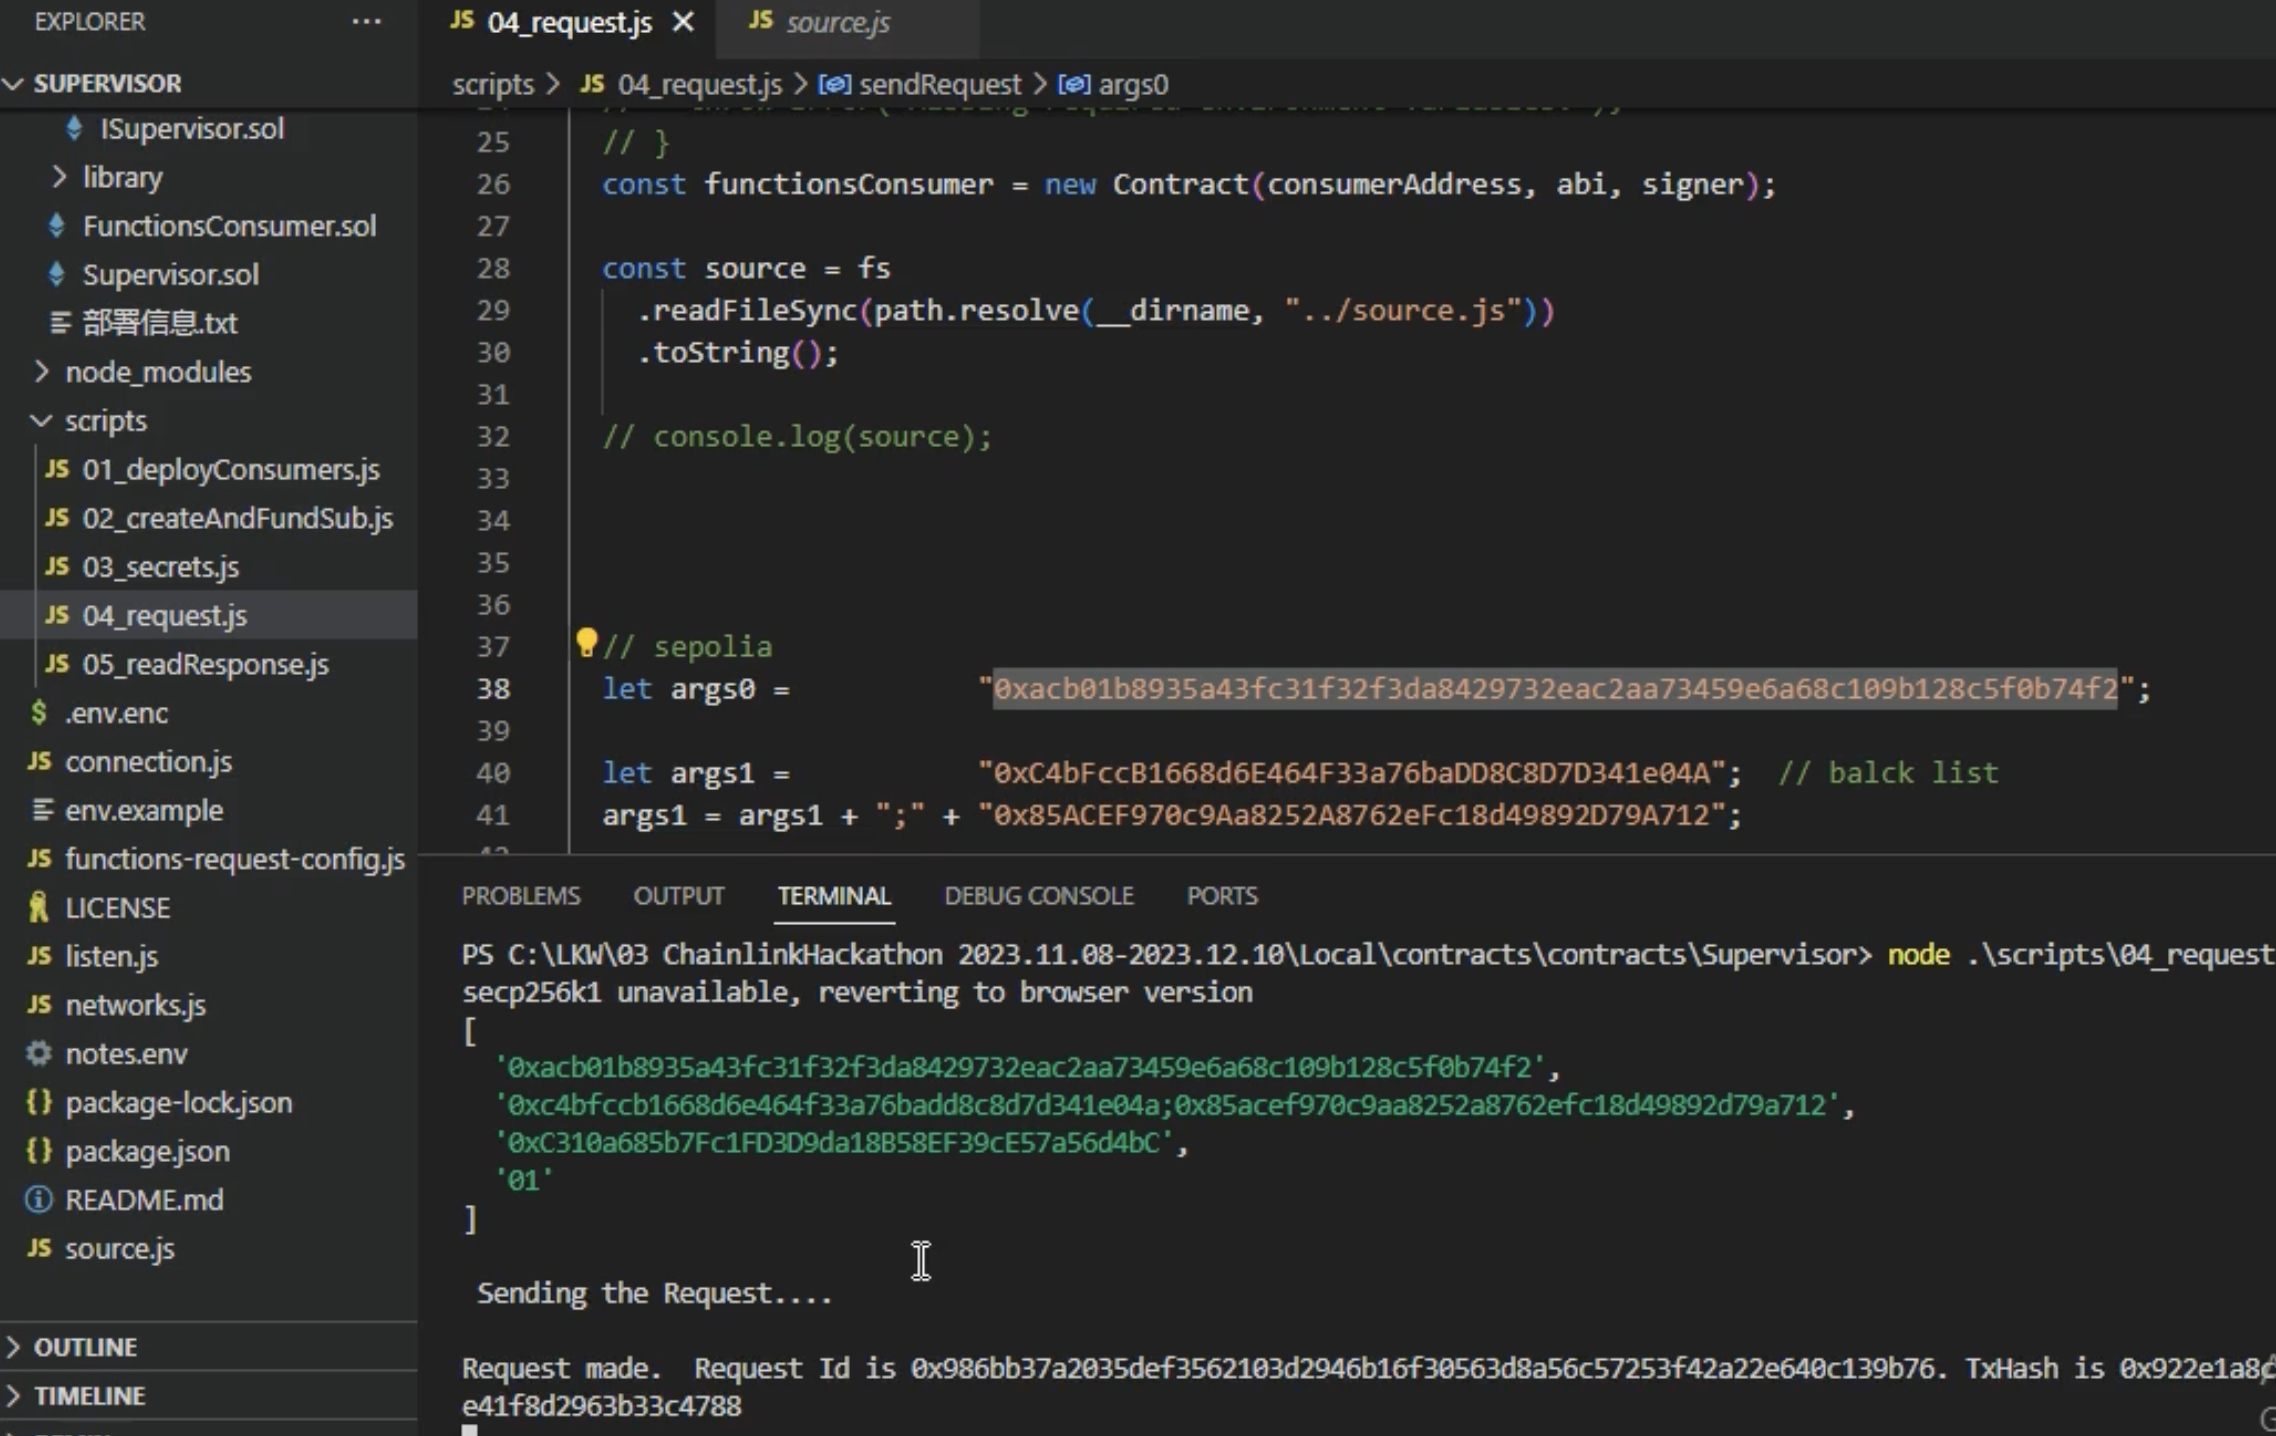
Task: Click the Explorer more actions ellipsis
Action: click(366, 21)
